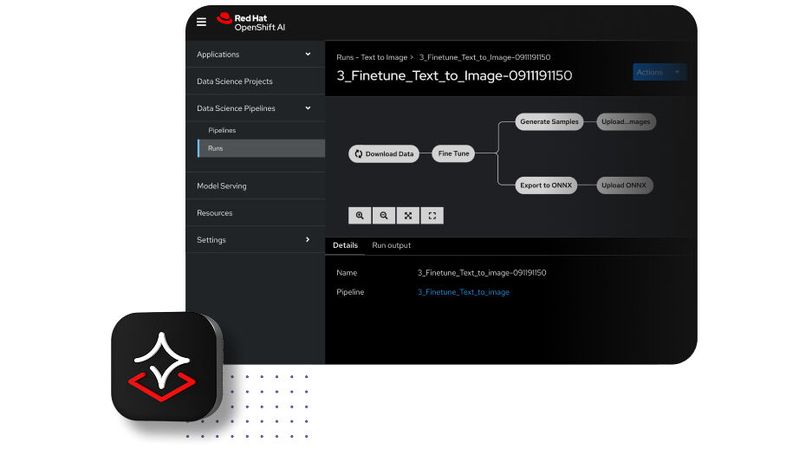Collapse Data Science Pipelines section chevron

pyautogui.click(x=308, y=108)
